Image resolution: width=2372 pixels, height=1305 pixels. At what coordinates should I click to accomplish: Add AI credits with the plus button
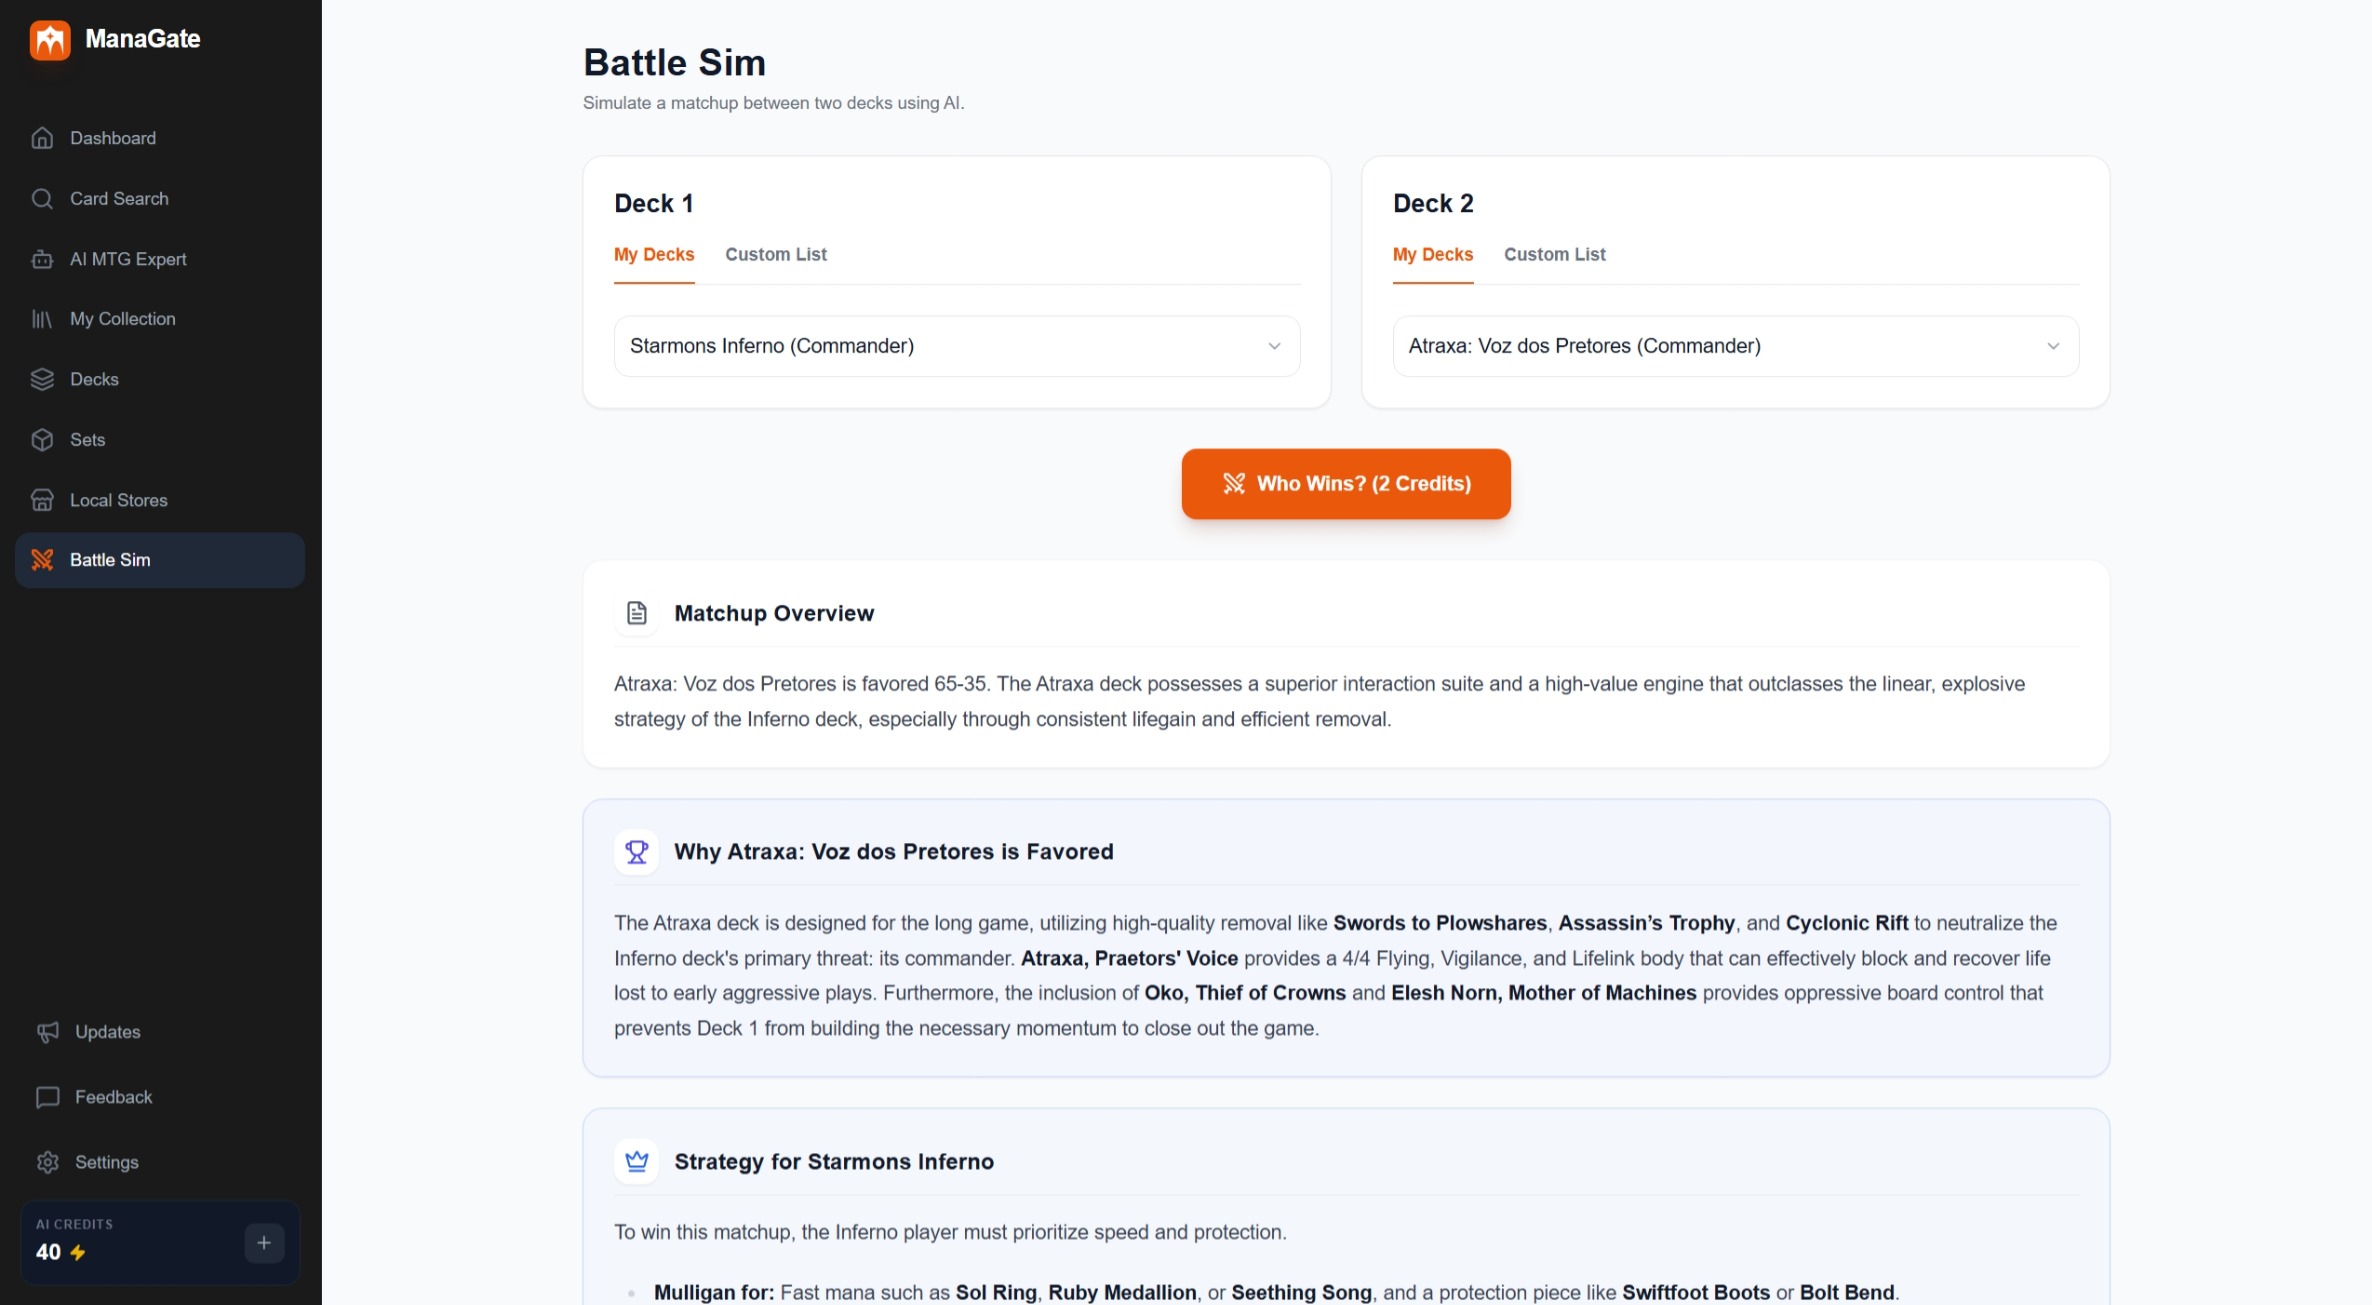[264, 1243]
